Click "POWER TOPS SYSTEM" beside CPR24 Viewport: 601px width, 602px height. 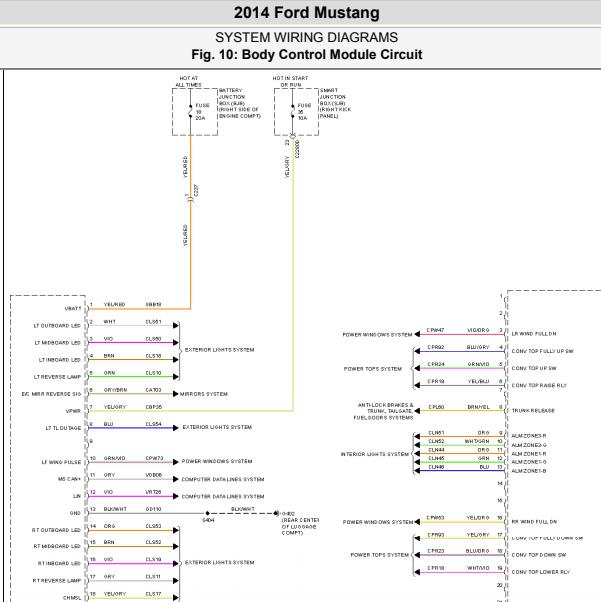pos(373,369)
